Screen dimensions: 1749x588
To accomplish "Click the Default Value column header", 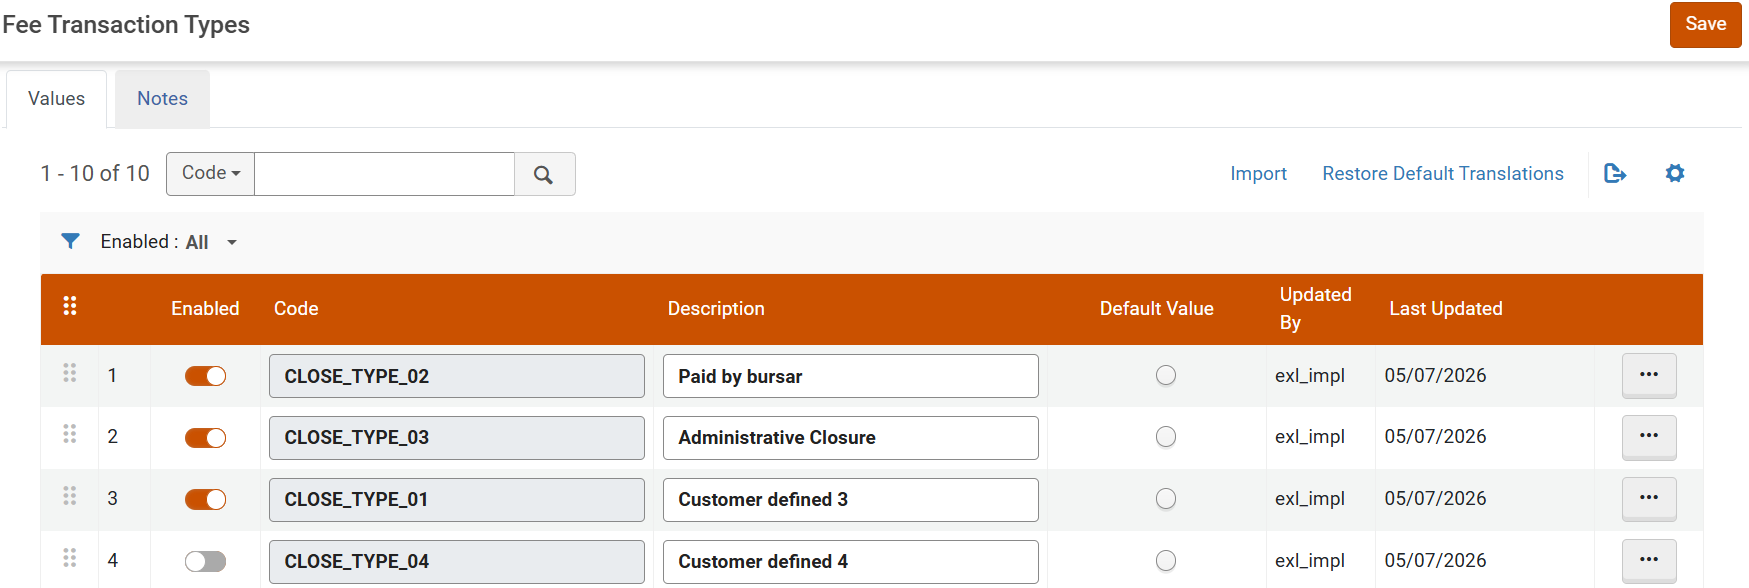I will [1157, 309].
